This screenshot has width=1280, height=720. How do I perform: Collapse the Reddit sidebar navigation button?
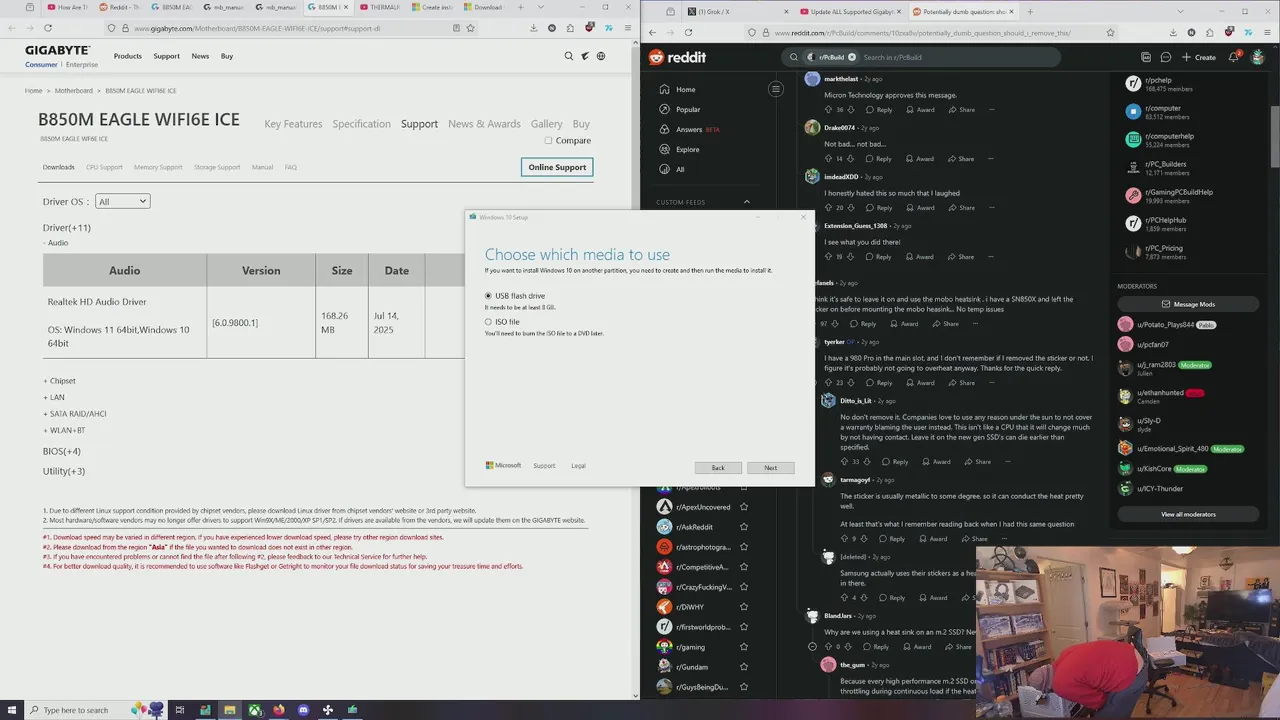click(x=775, y=89)
